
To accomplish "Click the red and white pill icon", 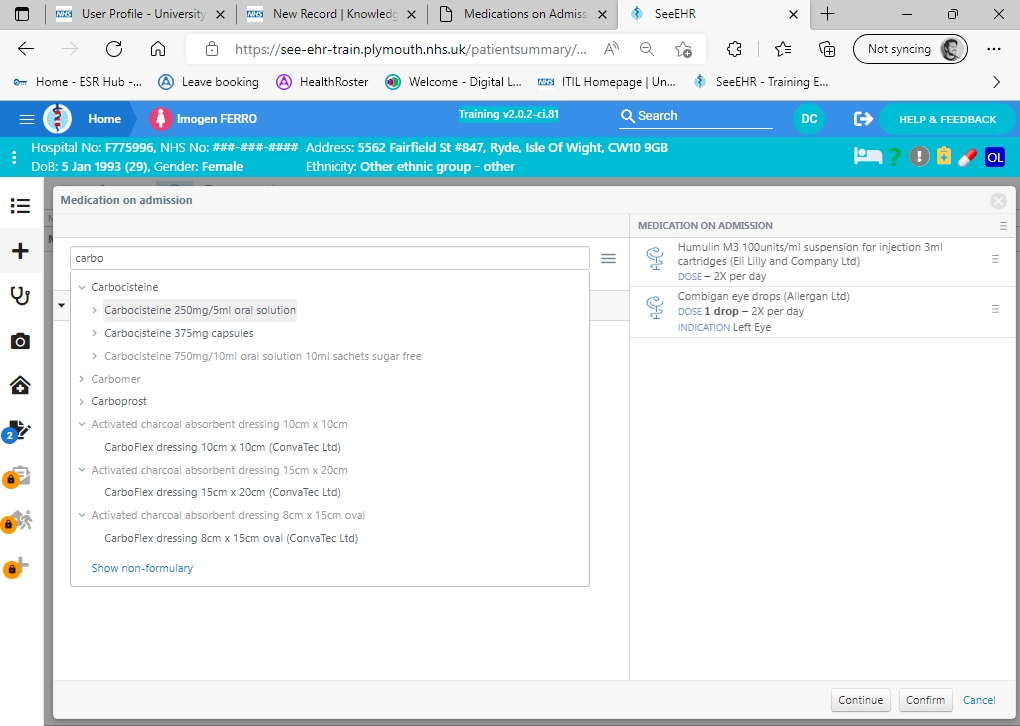I will point(968,157).
